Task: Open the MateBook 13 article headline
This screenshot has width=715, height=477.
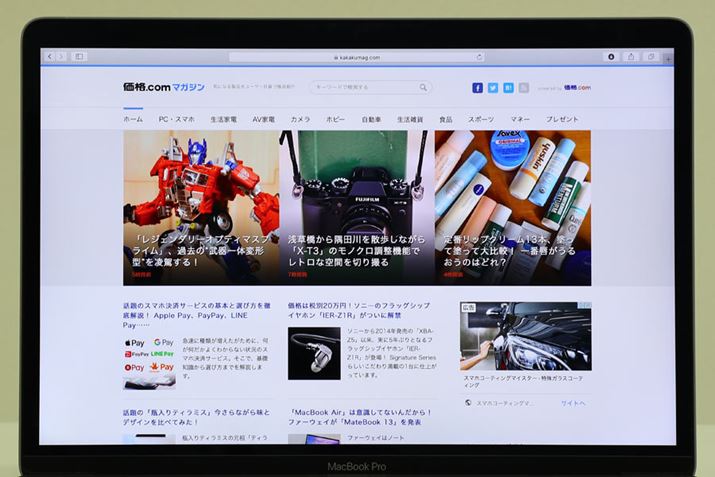Action: pos(360,417)
